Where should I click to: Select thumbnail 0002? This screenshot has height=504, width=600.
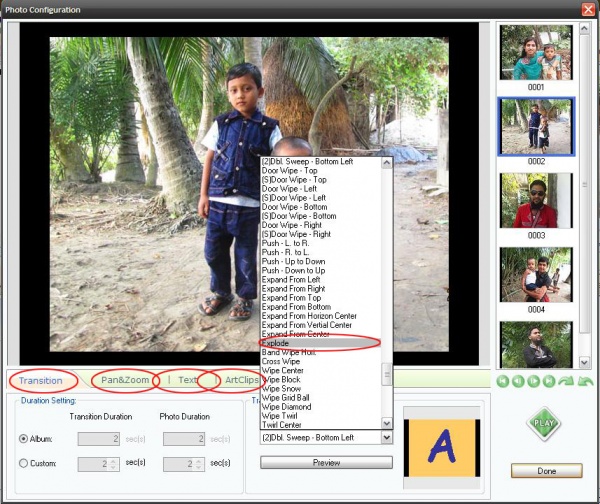point(536,126)
